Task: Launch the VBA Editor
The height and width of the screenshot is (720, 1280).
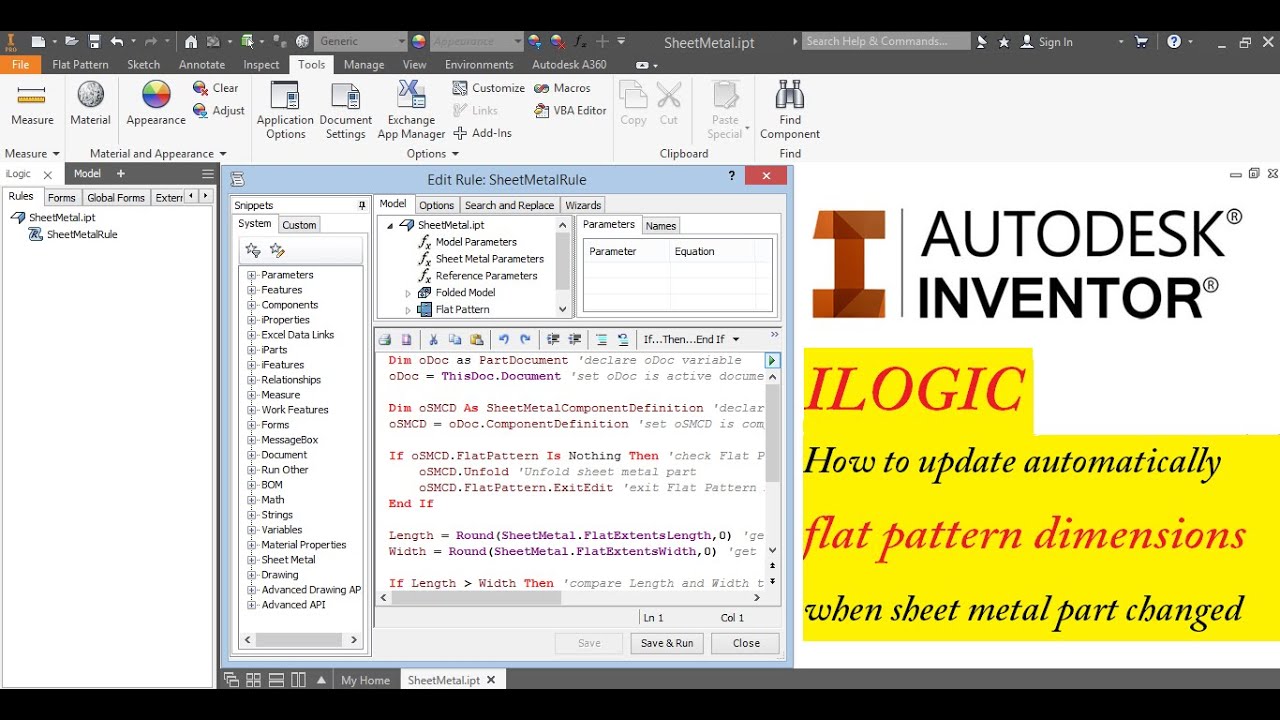Action: click(571, 110)
